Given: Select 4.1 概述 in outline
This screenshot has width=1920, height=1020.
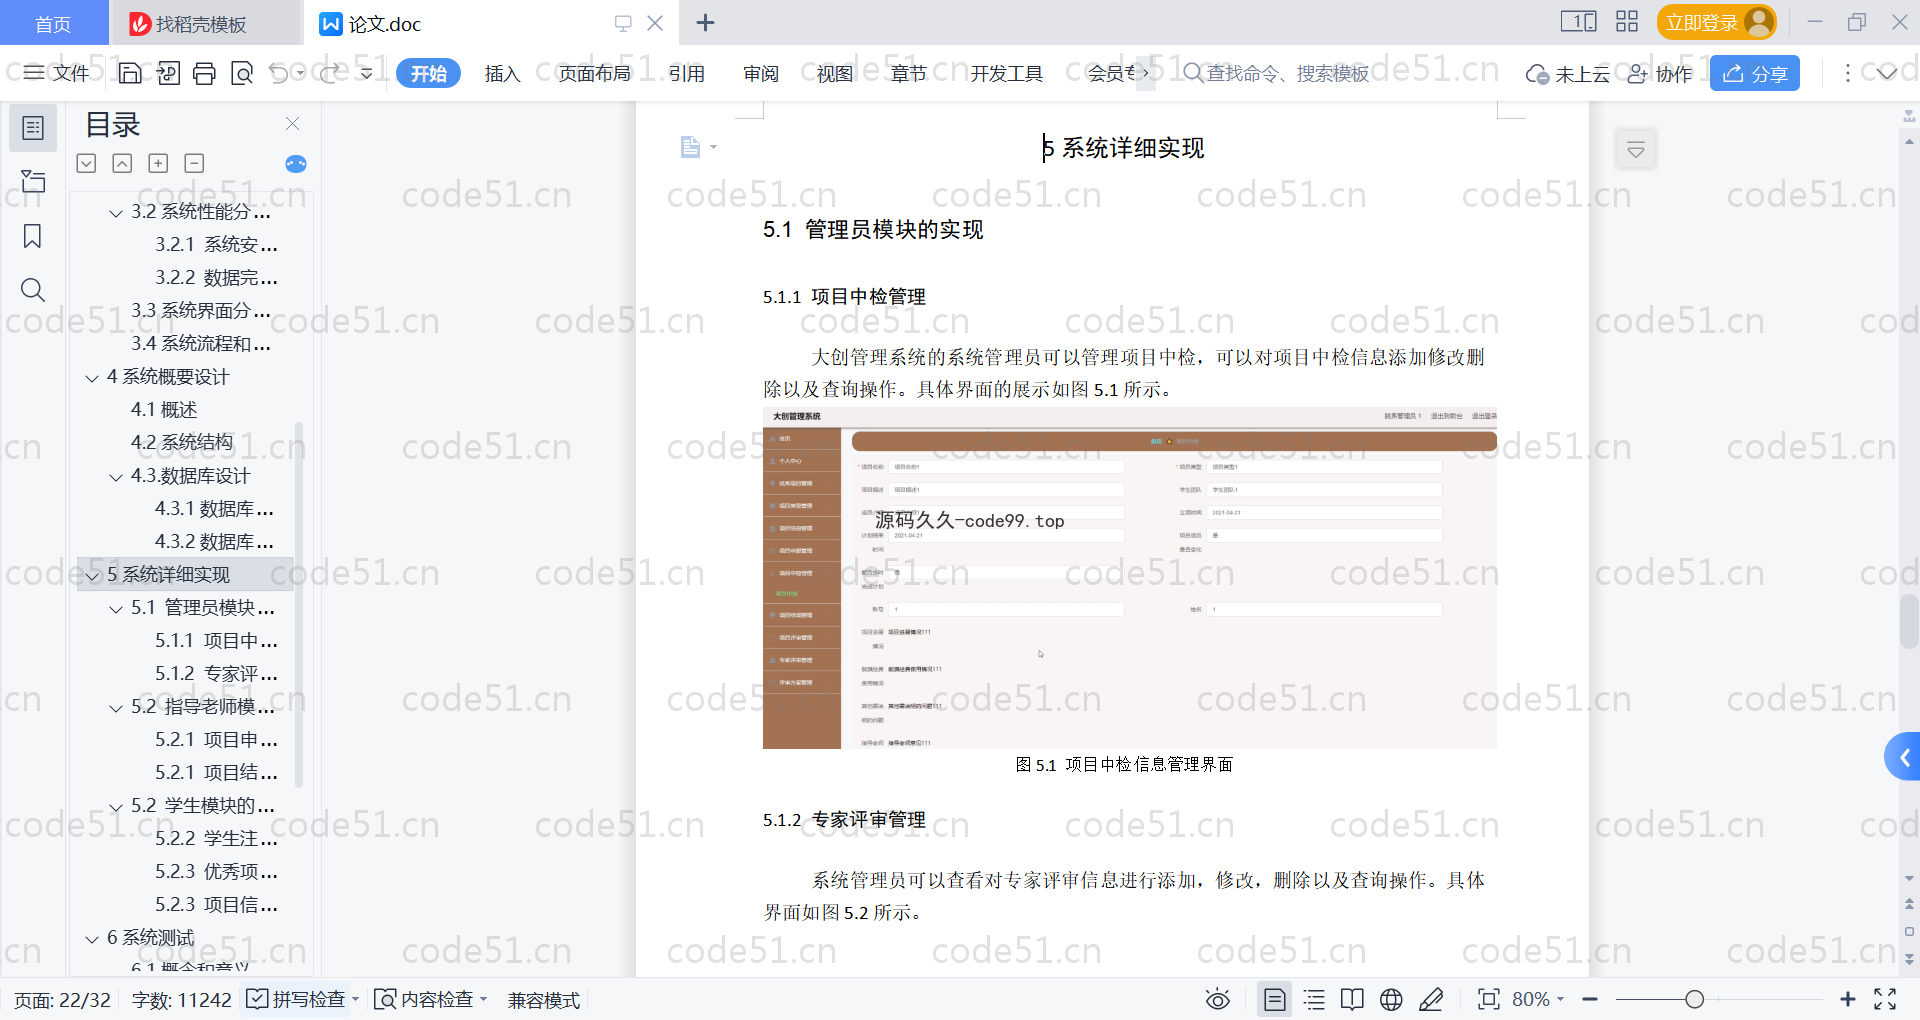Looking at the screenshot, I should (164, 409).
